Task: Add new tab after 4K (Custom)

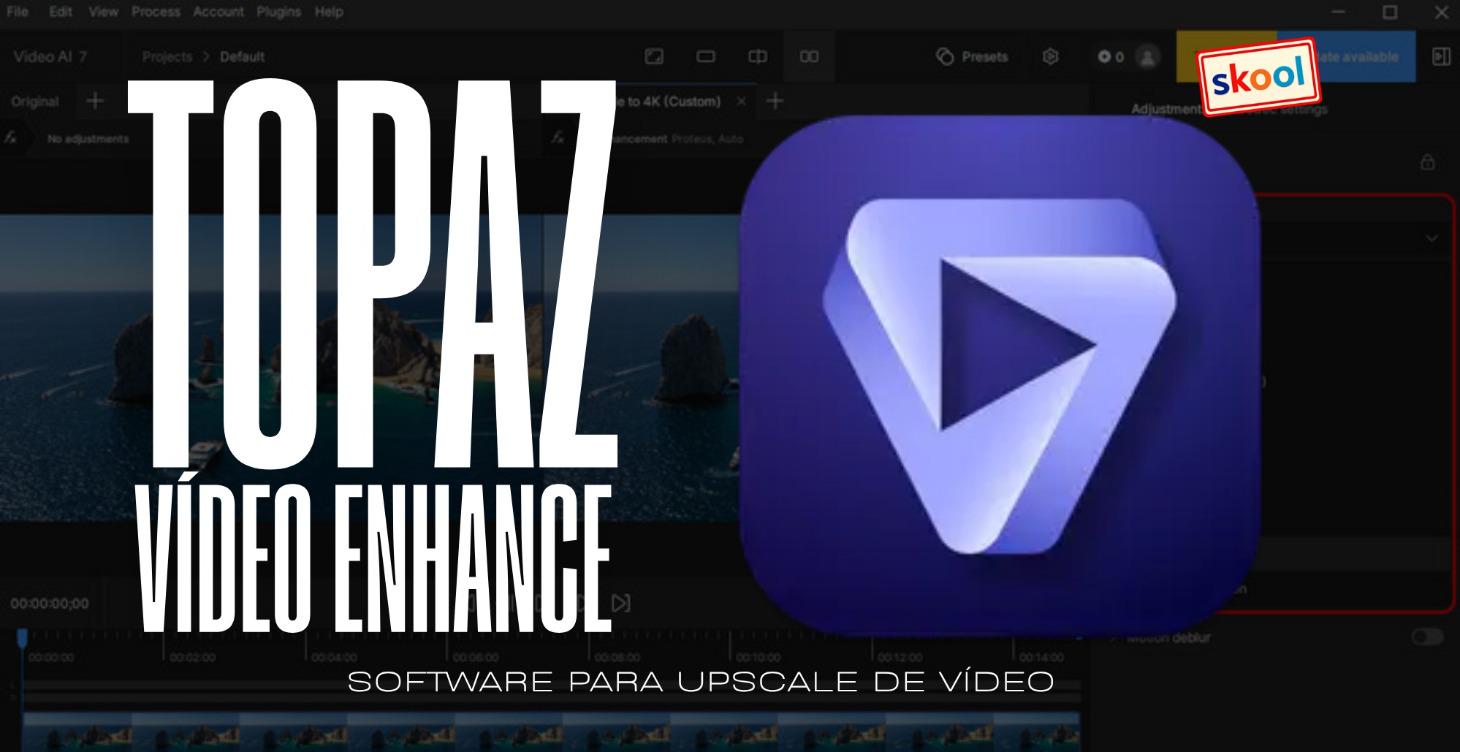Action: click(x=775, y=101)
